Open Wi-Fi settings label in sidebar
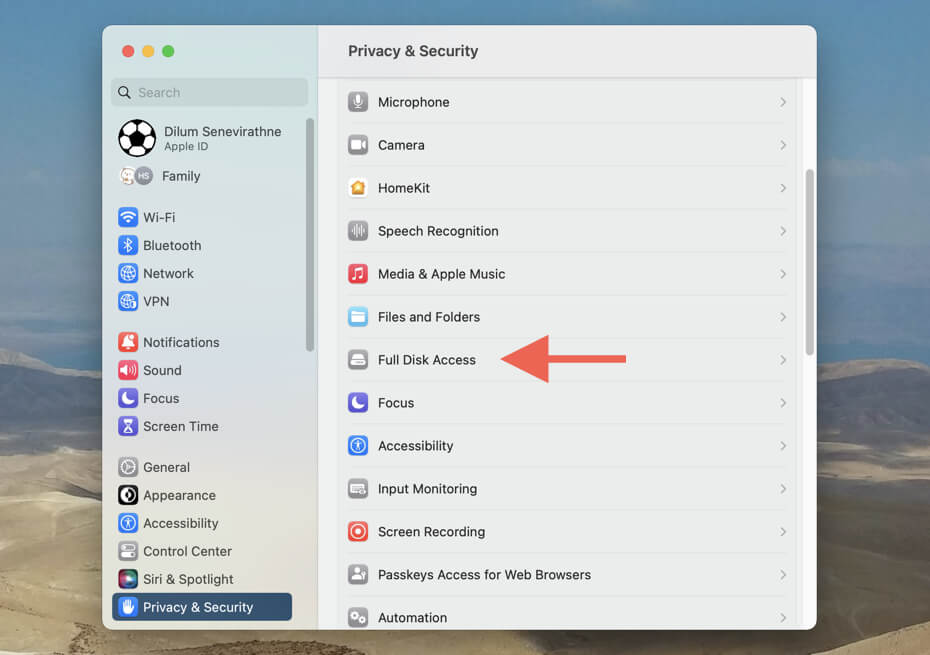The width and height of the screenshot is (930, 655). coord(159,217)
